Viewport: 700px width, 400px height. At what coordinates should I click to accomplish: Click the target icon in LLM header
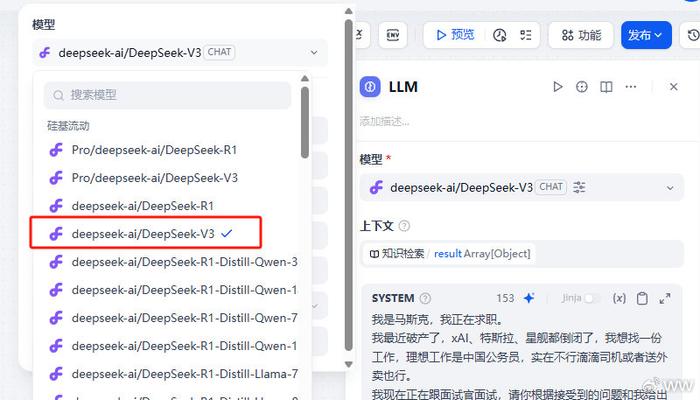point(582,87)
